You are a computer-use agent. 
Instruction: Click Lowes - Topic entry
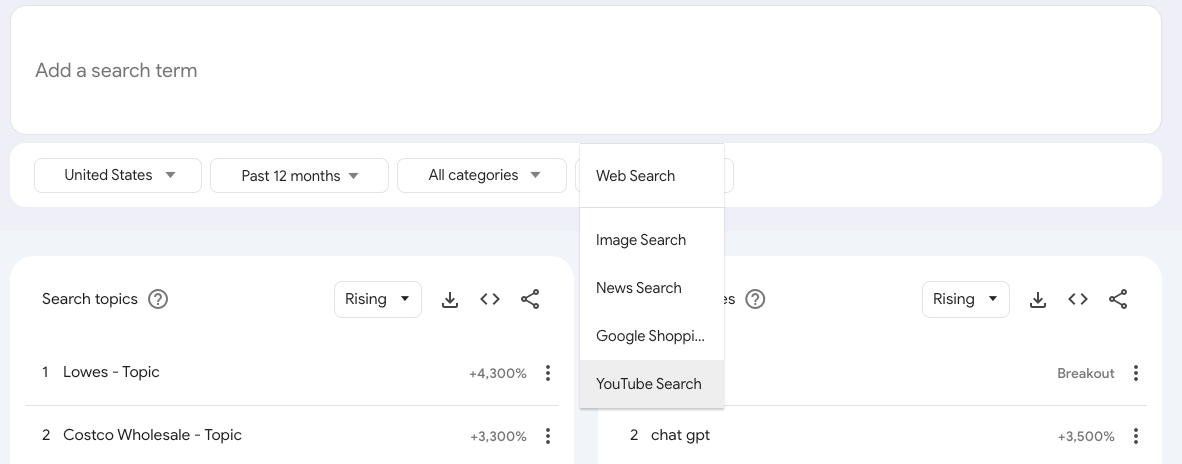(x=112, y=372)
